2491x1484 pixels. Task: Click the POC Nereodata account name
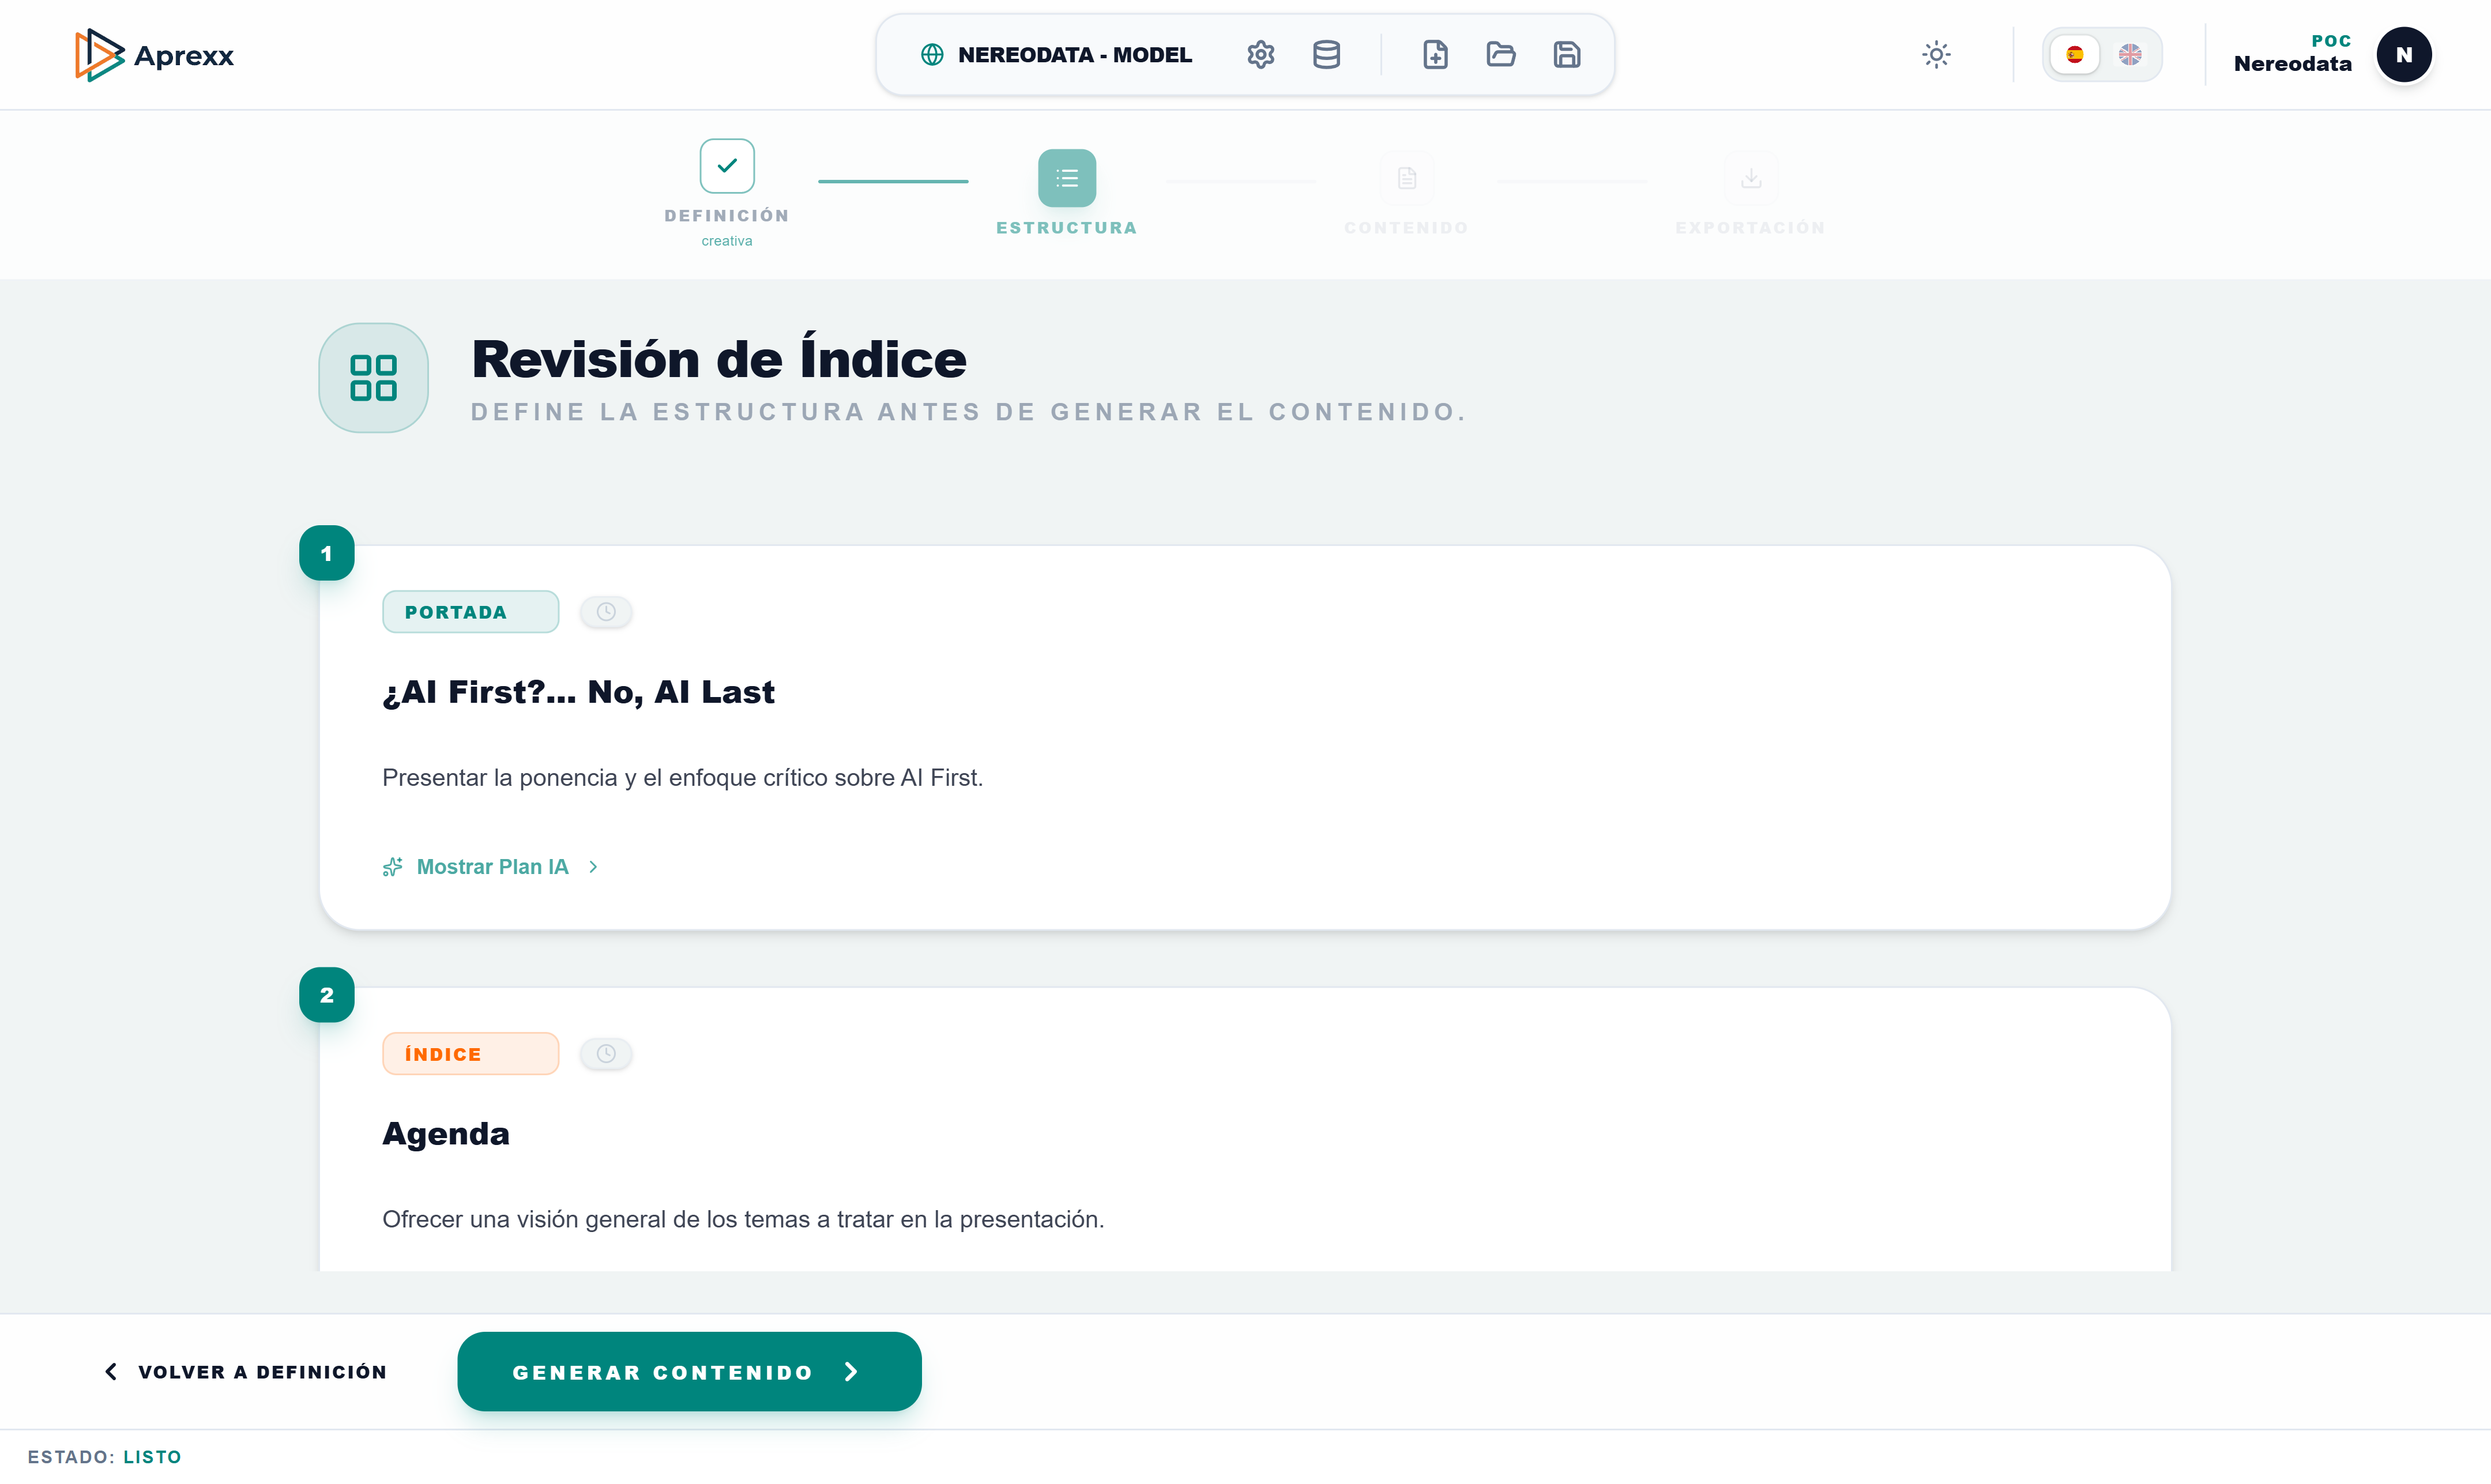(2292, 54)
